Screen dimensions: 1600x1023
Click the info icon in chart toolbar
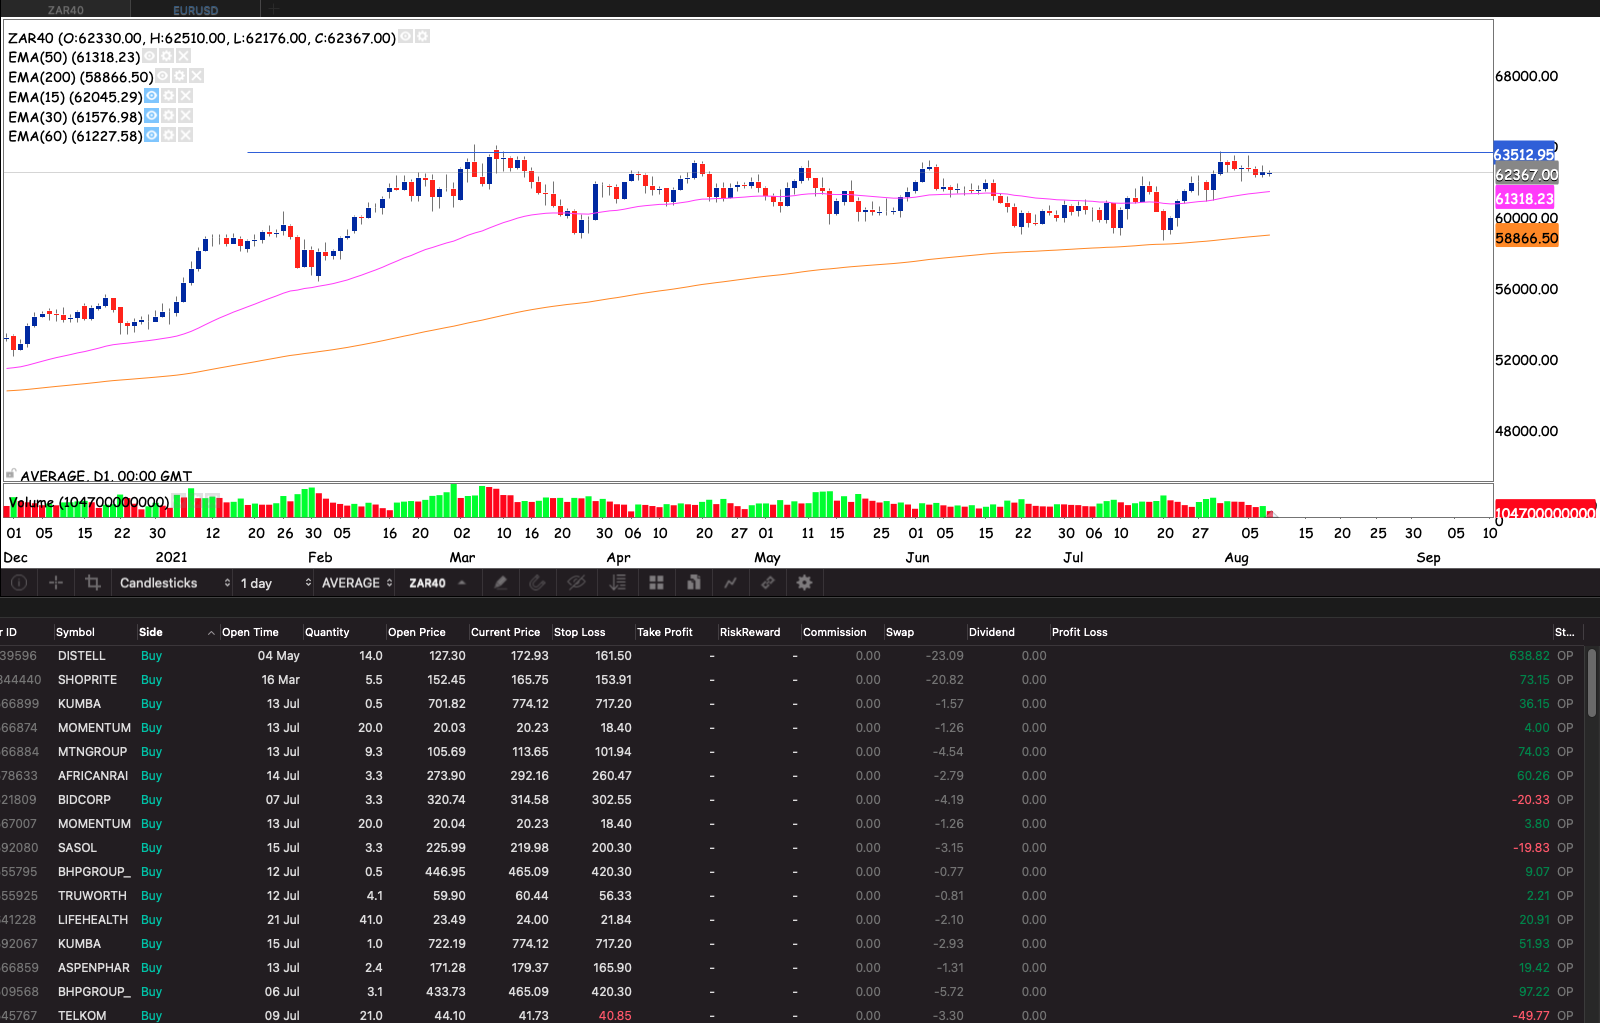click(x=18, y=583)
